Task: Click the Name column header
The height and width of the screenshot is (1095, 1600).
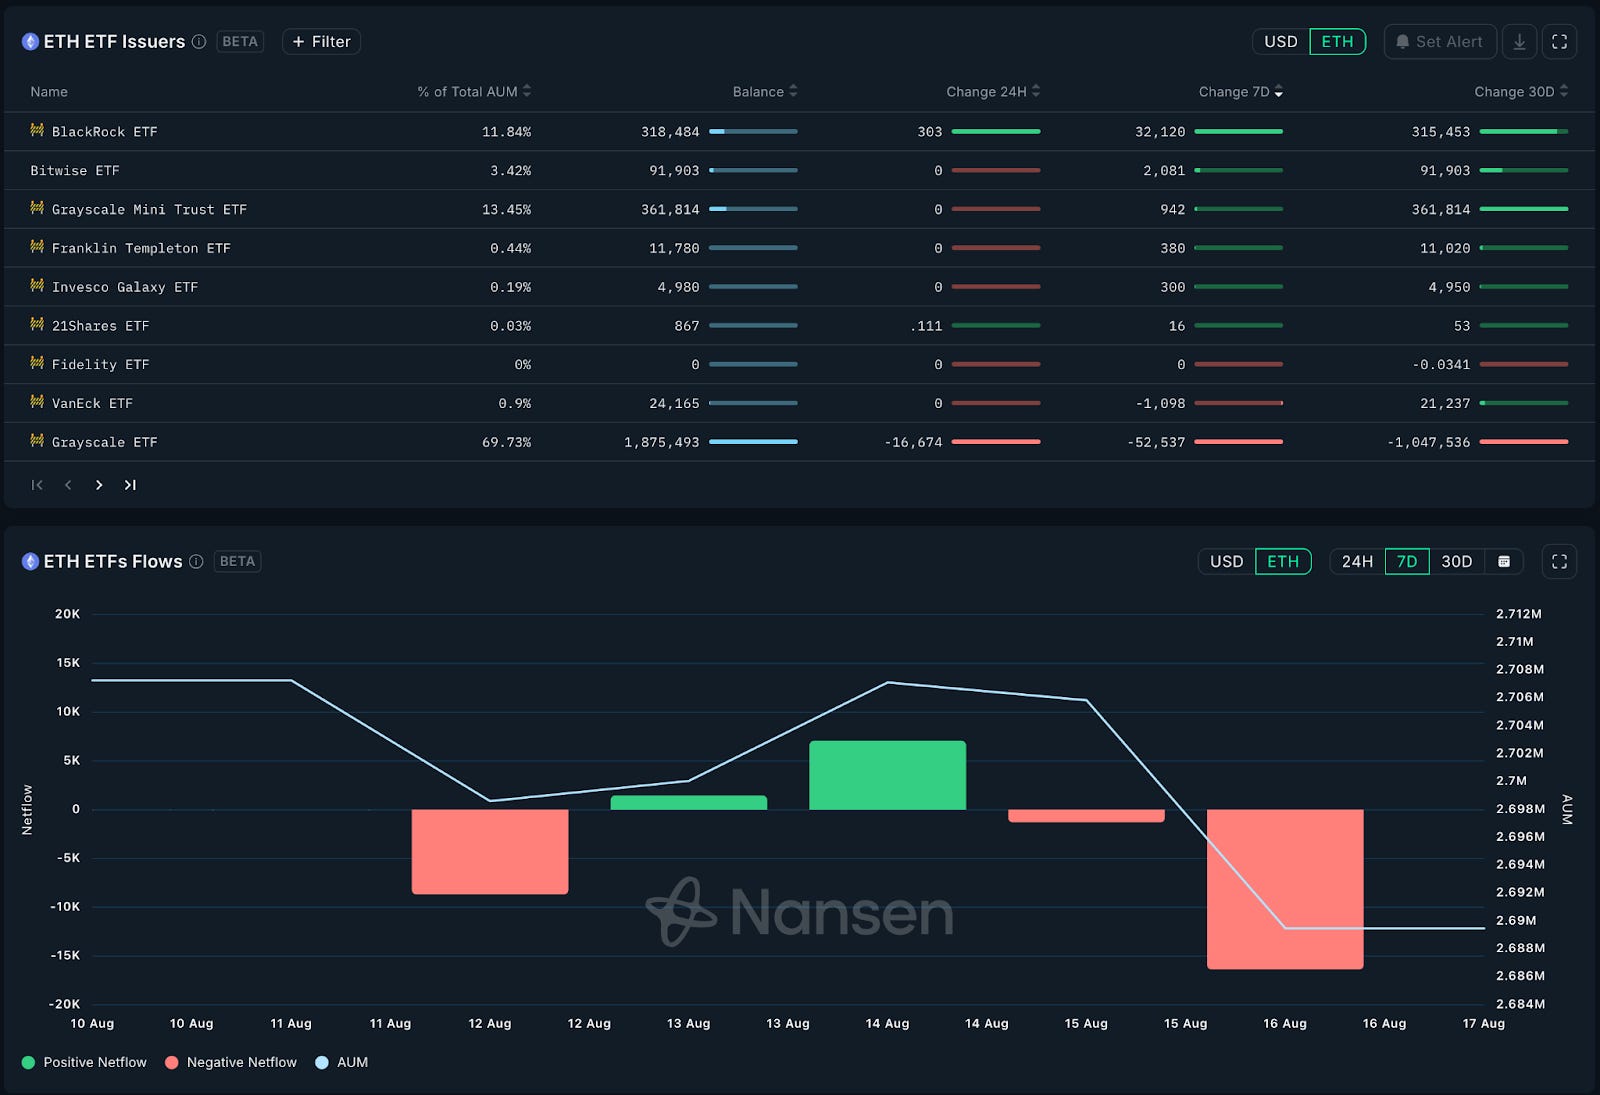Action: (x=49, y=92)
